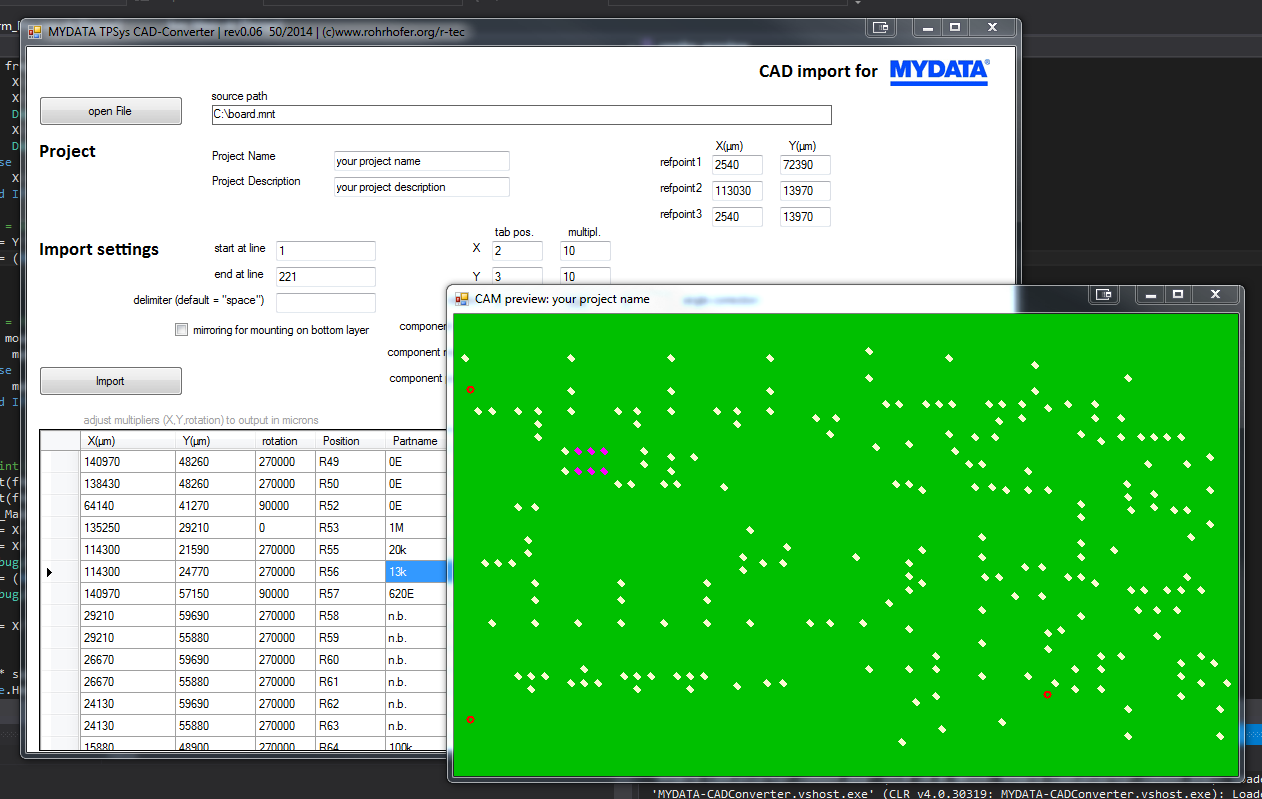Minimize the CAM preview window

pyautogui.click(x=1151, y=294)
